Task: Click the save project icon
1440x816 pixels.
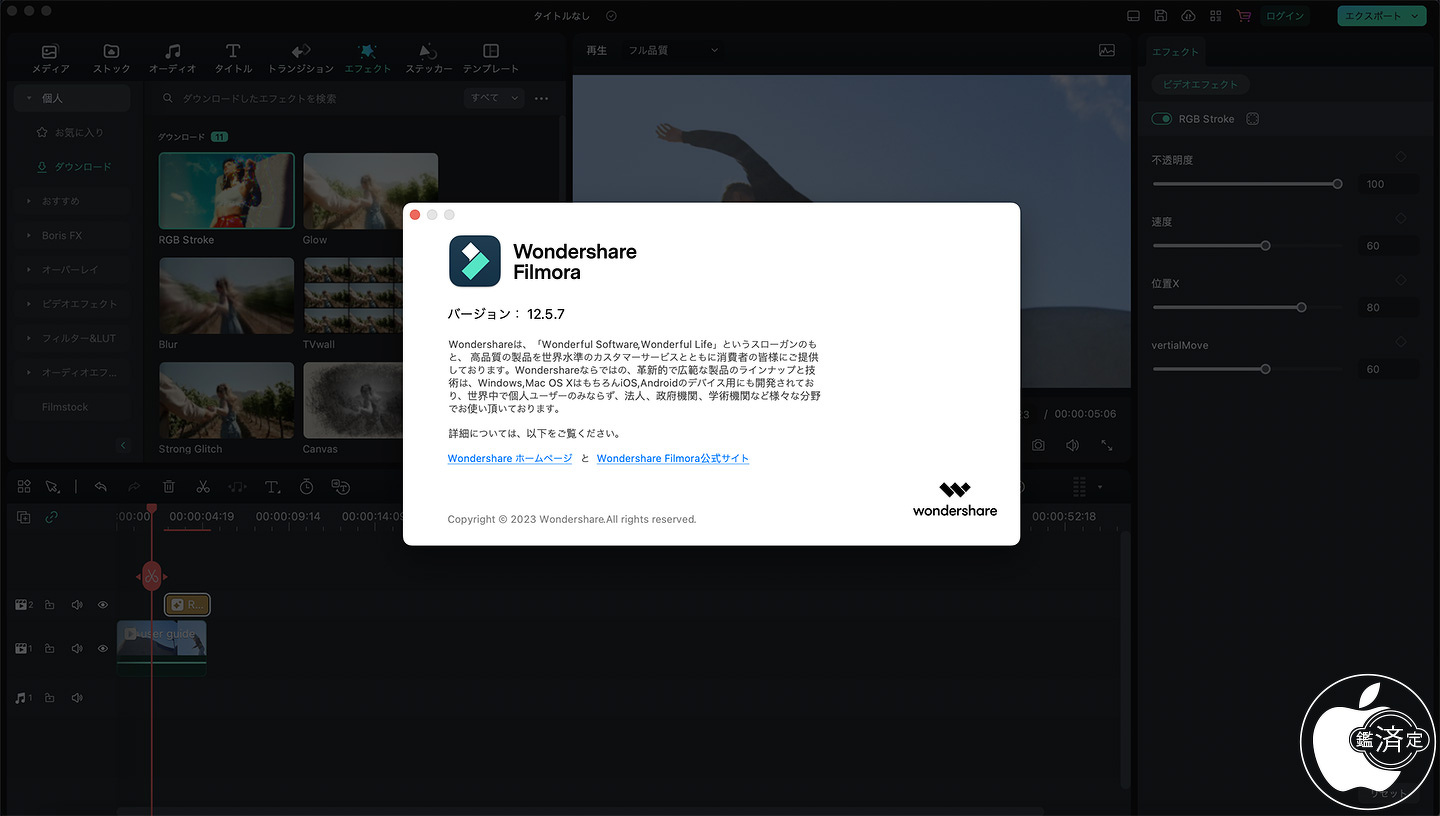Action: (1161, 16)
